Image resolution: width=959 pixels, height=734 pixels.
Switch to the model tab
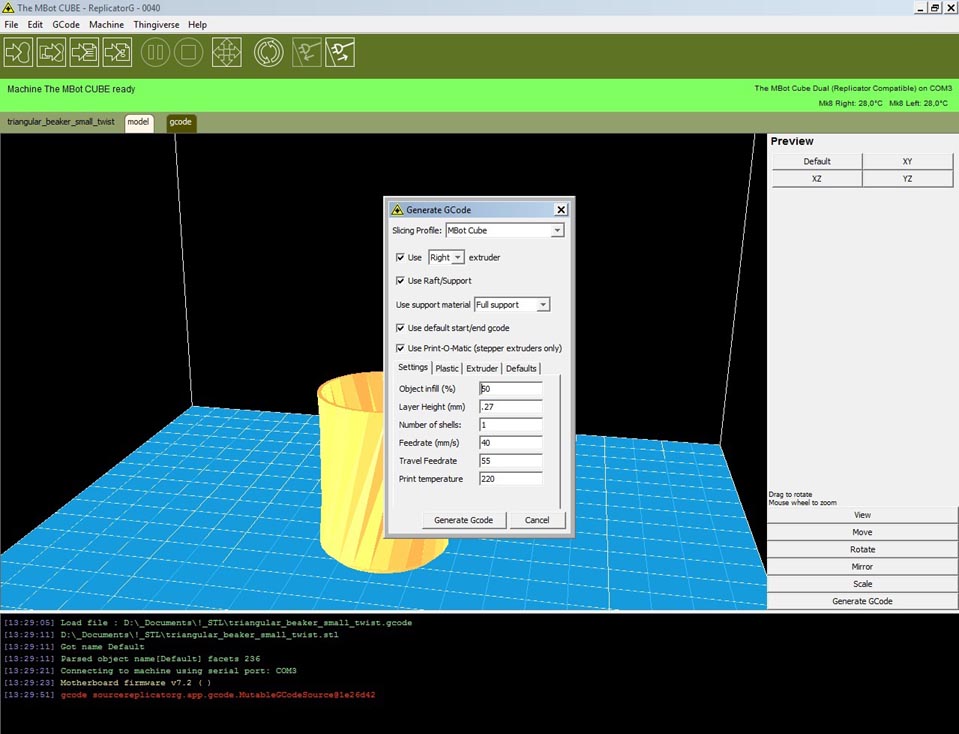tap(138, 122)
